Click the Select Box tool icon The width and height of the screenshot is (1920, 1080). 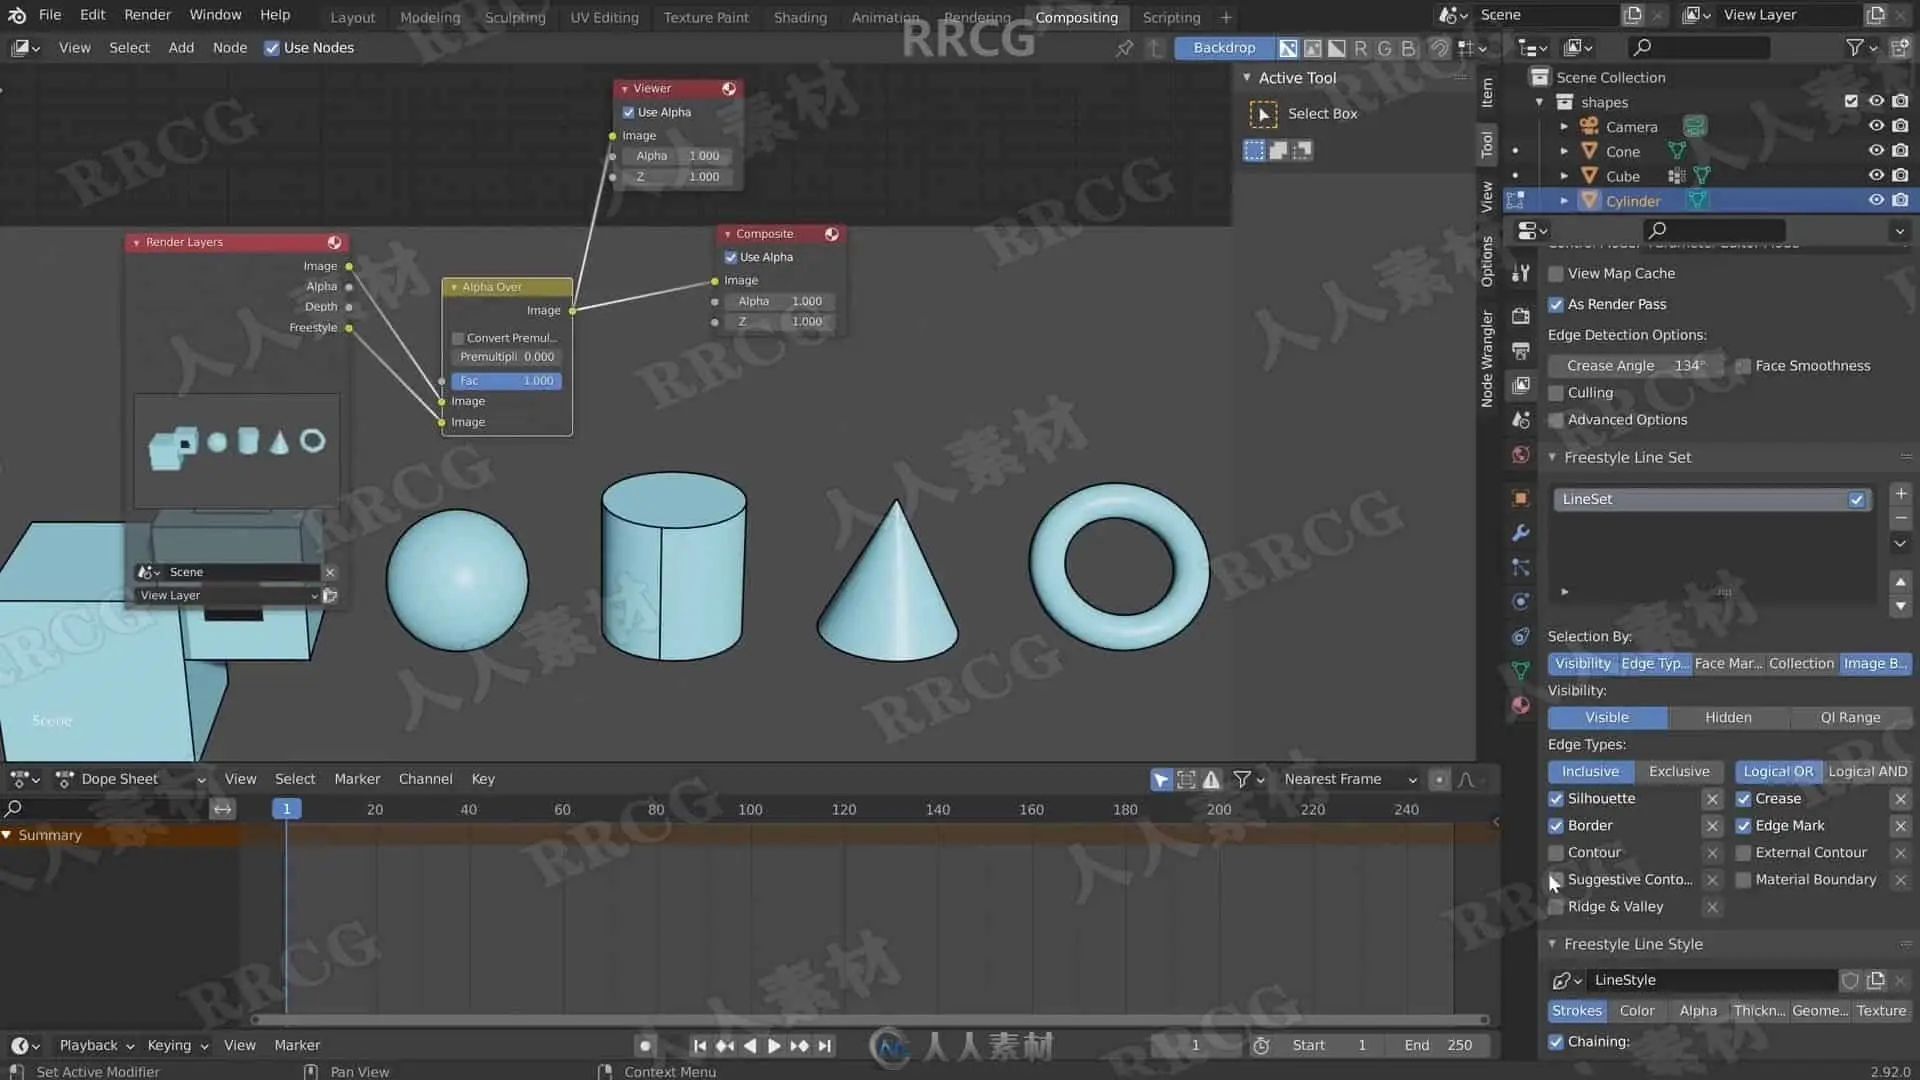point(1264,114)
